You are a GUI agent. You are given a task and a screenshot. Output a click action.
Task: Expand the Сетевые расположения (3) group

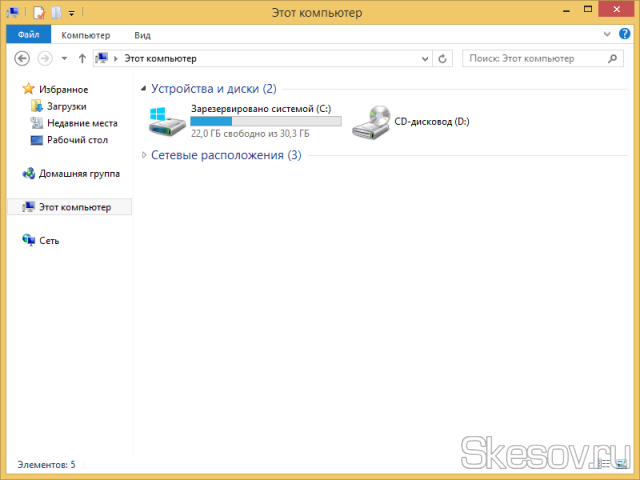click(145, 155)
